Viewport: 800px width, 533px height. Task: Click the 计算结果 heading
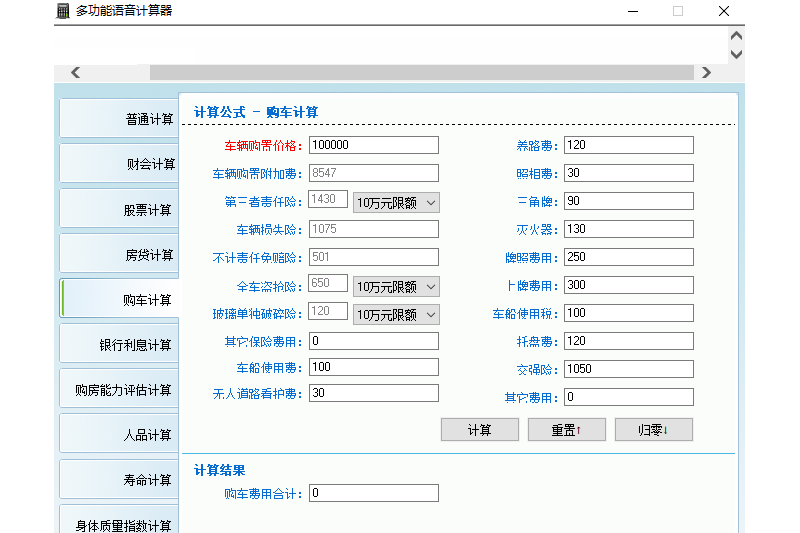(219, 470)
